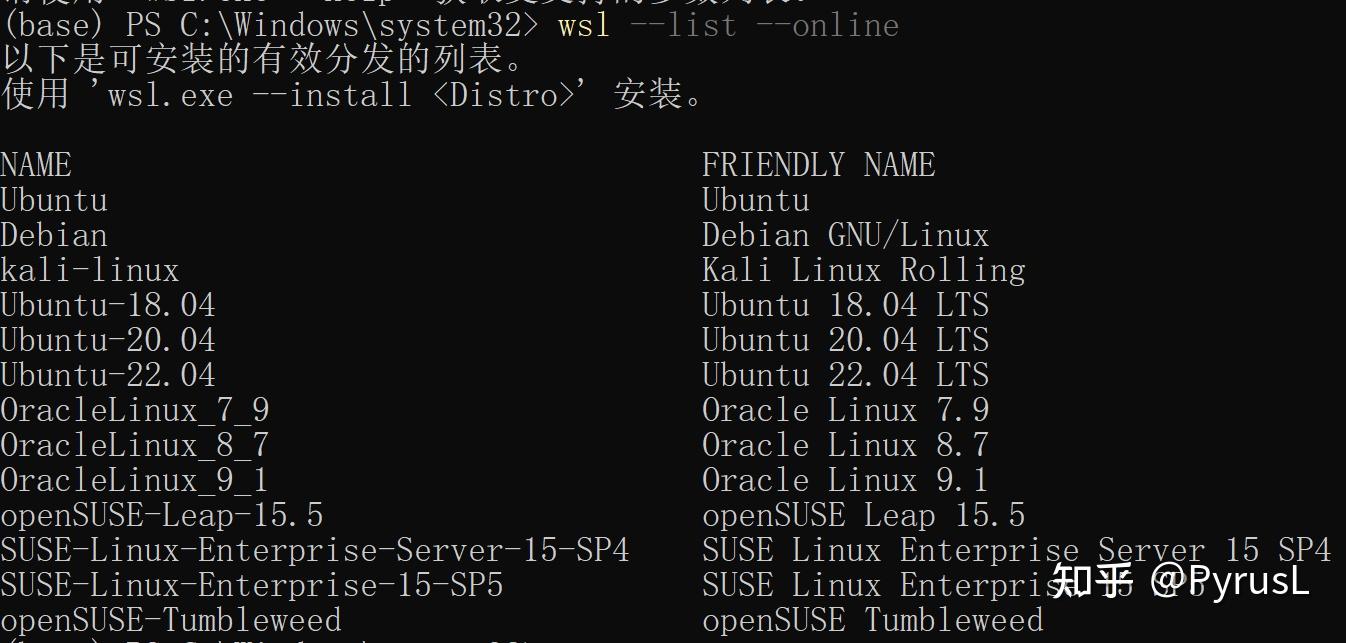Click the 'kali-linux' distro name

[90, 270]
